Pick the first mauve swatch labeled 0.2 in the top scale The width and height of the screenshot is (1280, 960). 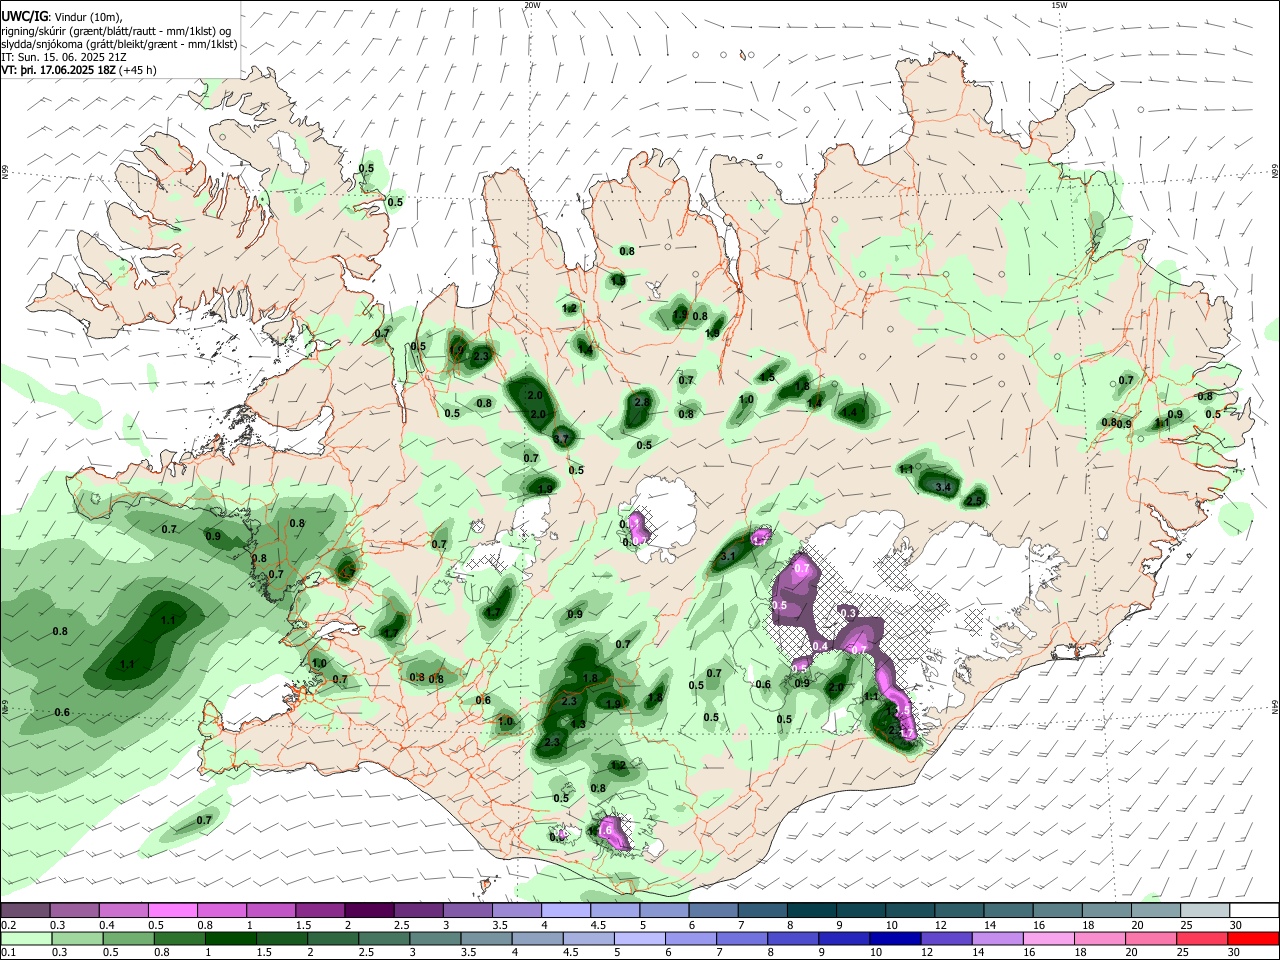pyautogui.click(x=25, y=911)
